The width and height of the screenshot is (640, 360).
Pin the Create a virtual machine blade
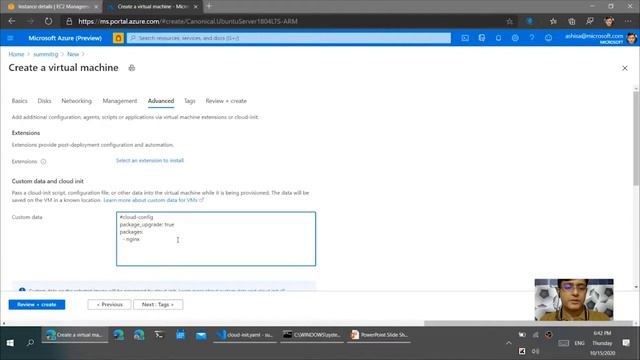(x=131, y=68)
